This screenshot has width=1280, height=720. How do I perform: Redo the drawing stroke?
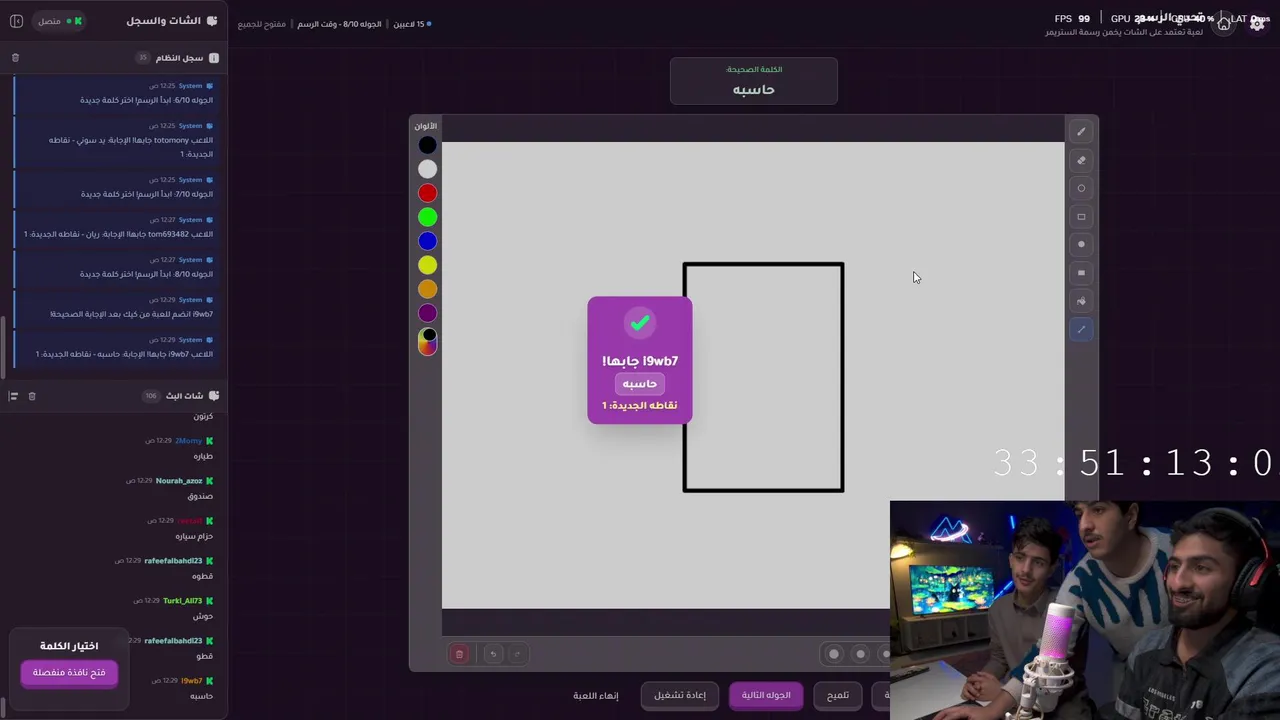pyautogui.click(x=517, y=654)
